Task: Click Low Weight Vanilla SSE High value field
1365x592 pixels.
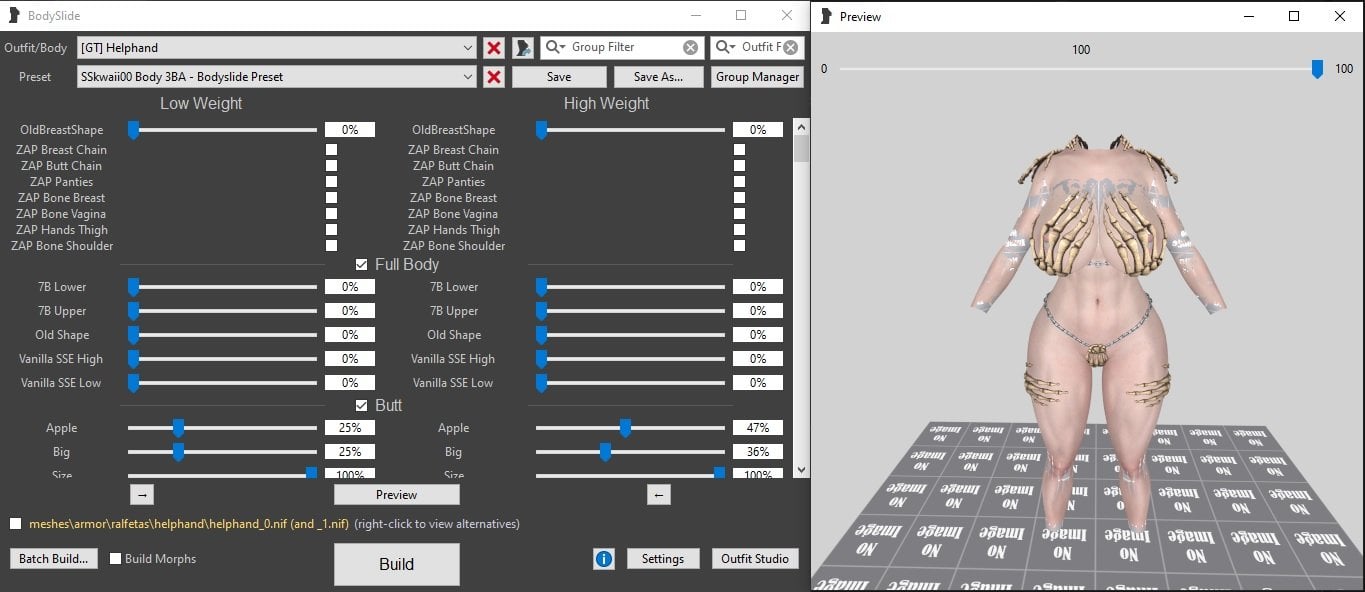Action: pos(350,359)
